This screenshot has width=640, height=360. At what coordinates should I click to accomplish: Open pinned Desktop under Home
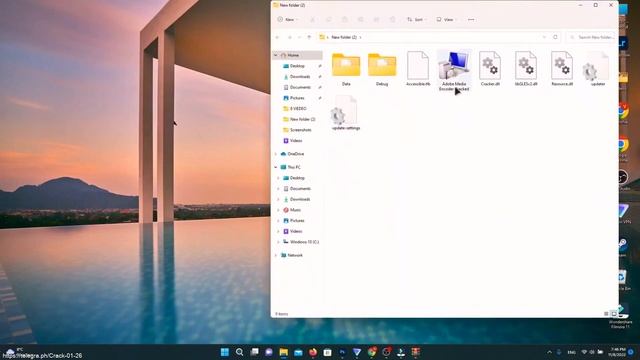(298, 66)
